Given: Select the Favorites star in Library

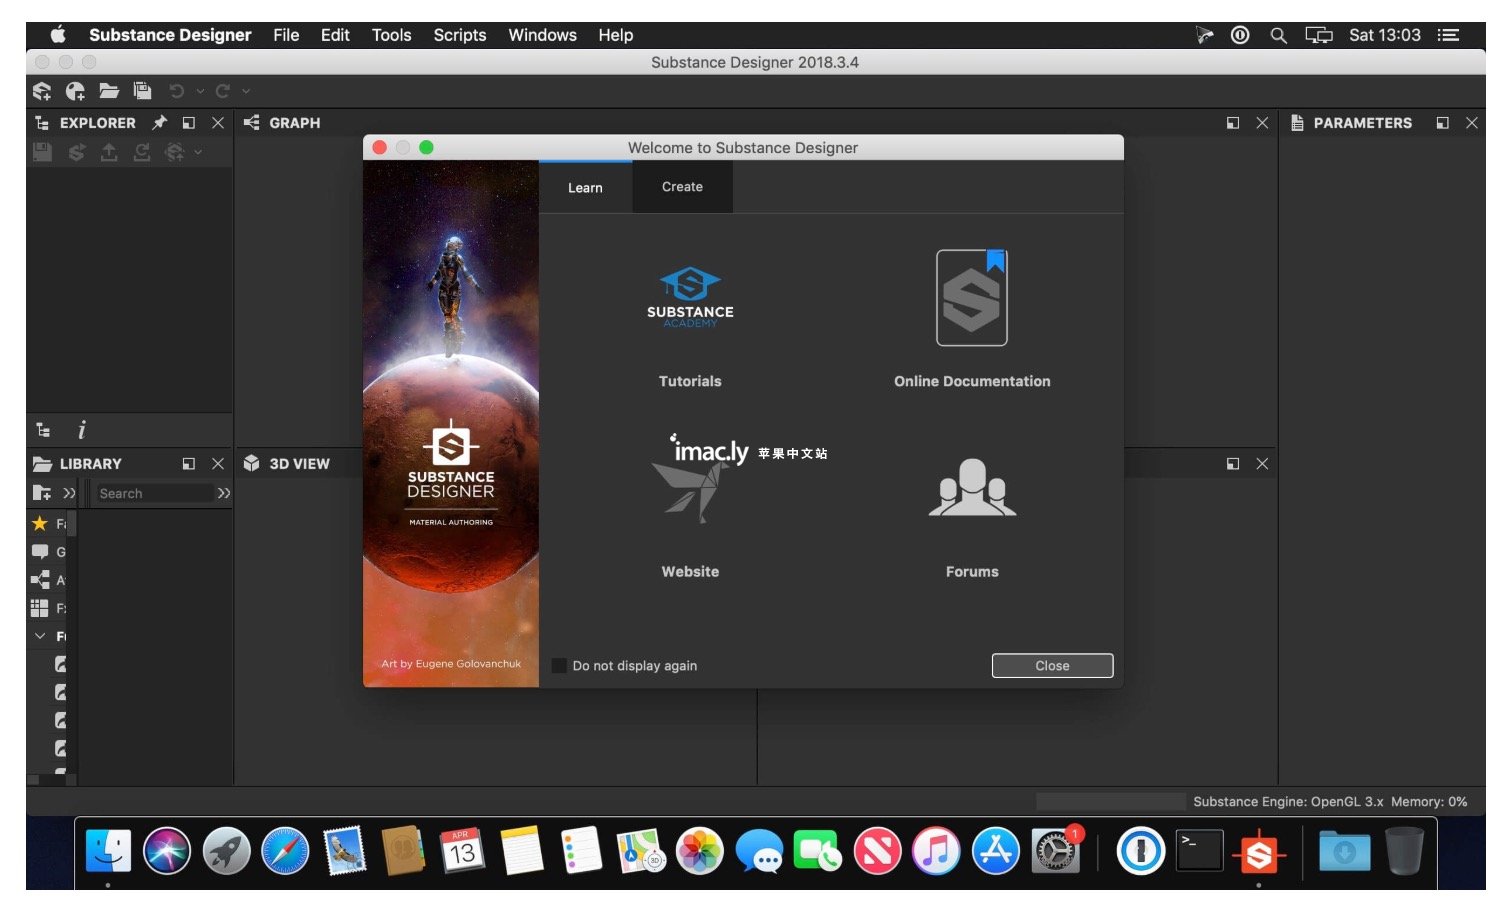Looking at the screenshot, I should point(40,523).
